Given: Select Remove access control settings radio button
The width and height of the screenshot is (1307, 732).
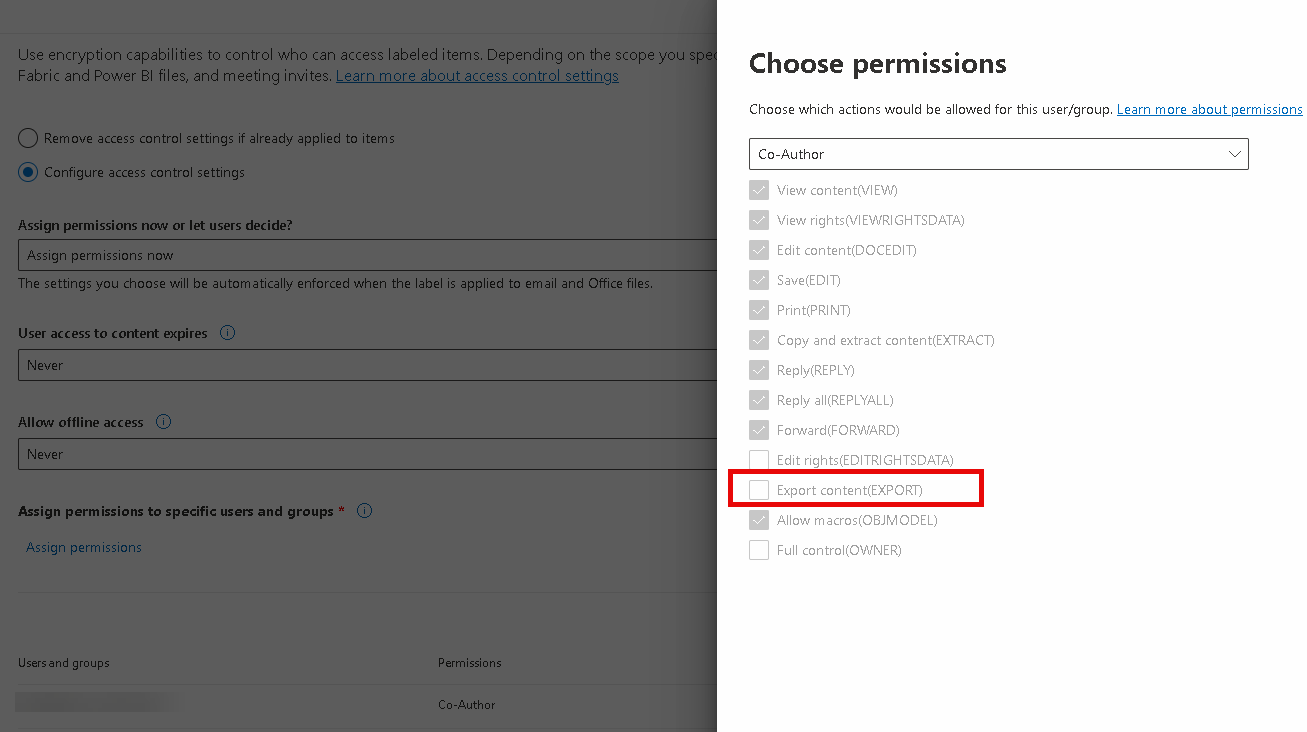Looking at the screenshot, I should pyautogui.click(x=28, y=138).
